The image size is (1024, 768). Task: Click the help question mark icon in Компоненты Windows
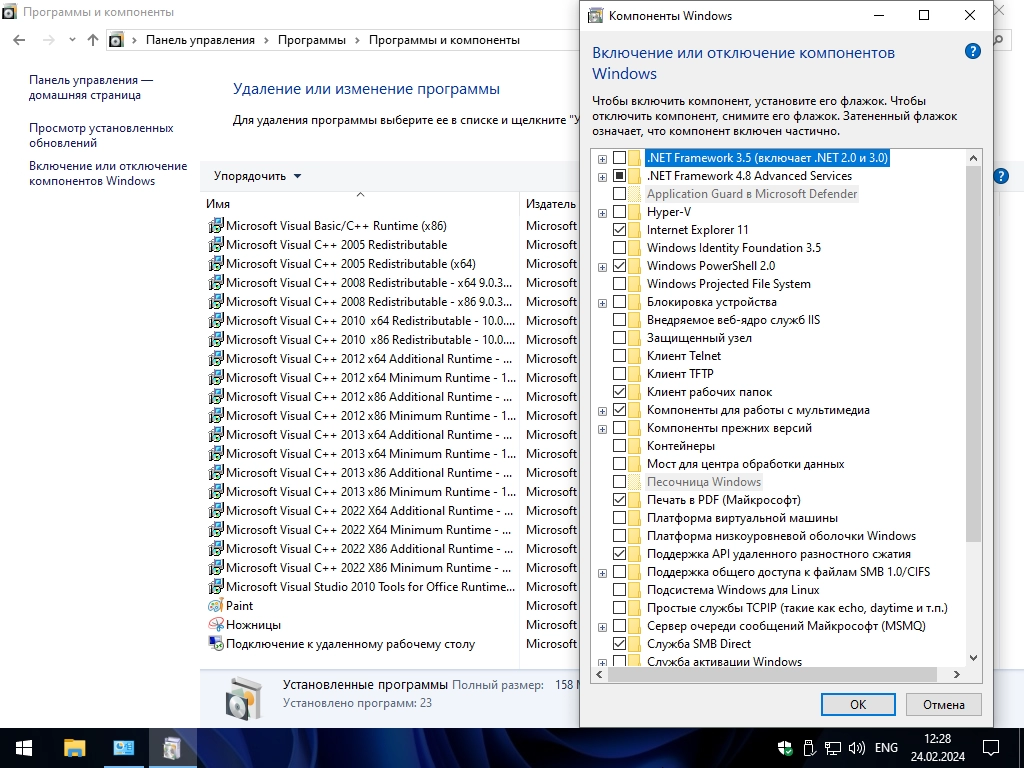click(972, 52)
